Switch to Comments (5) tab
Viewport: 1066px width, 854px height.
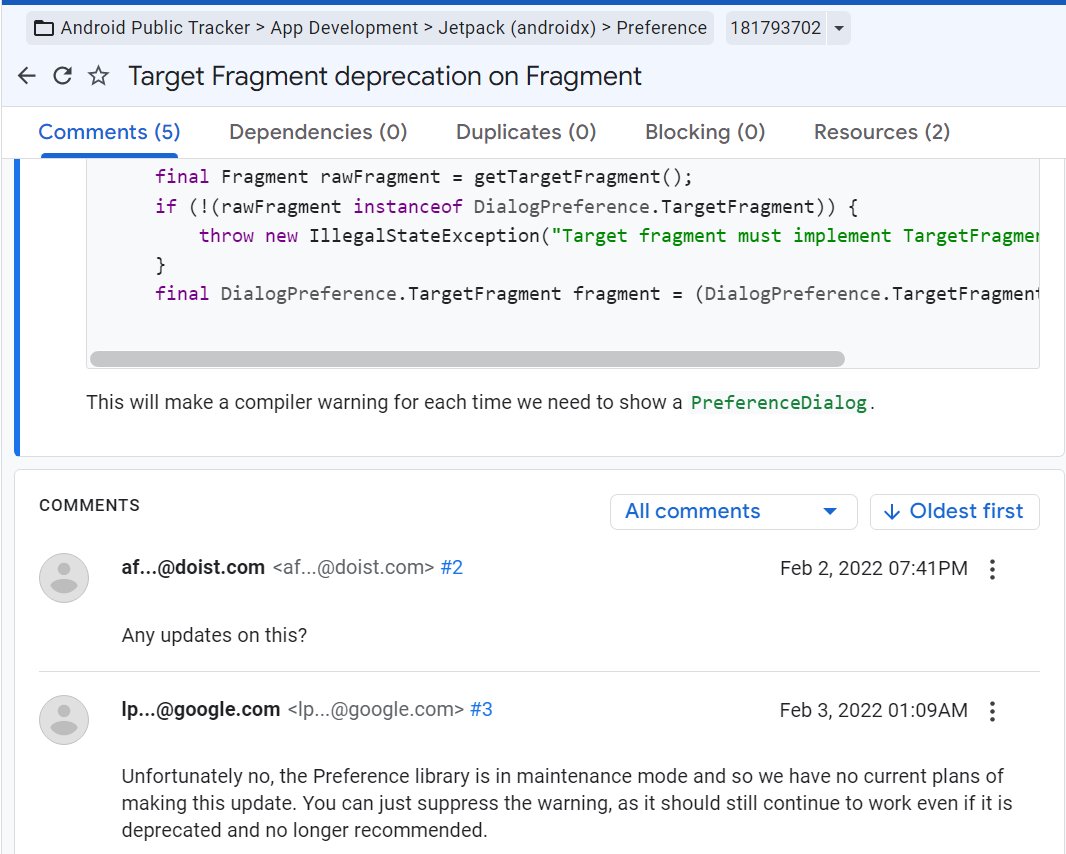[109, 132]
